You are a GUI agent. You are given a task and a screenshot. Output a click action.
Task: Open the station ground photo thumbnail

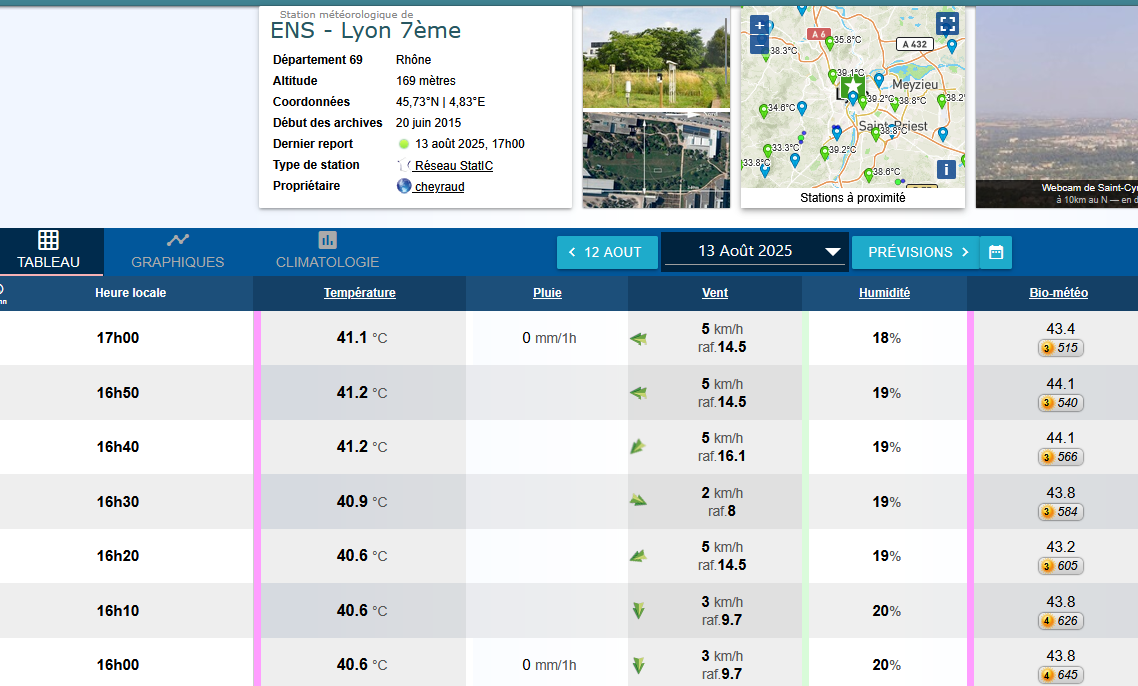coord(656,57)
